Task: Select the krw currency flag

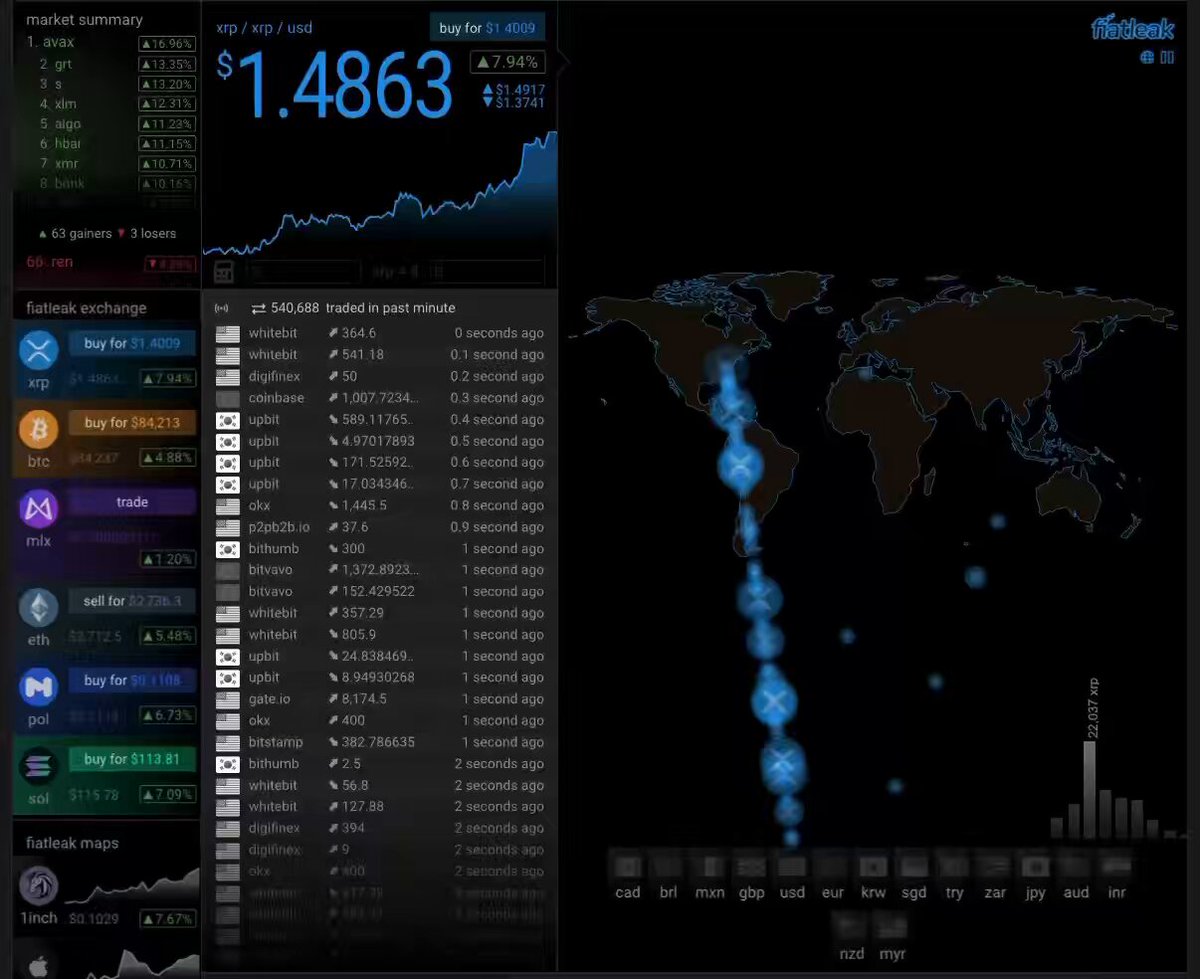Action: [x=873, y=866]
